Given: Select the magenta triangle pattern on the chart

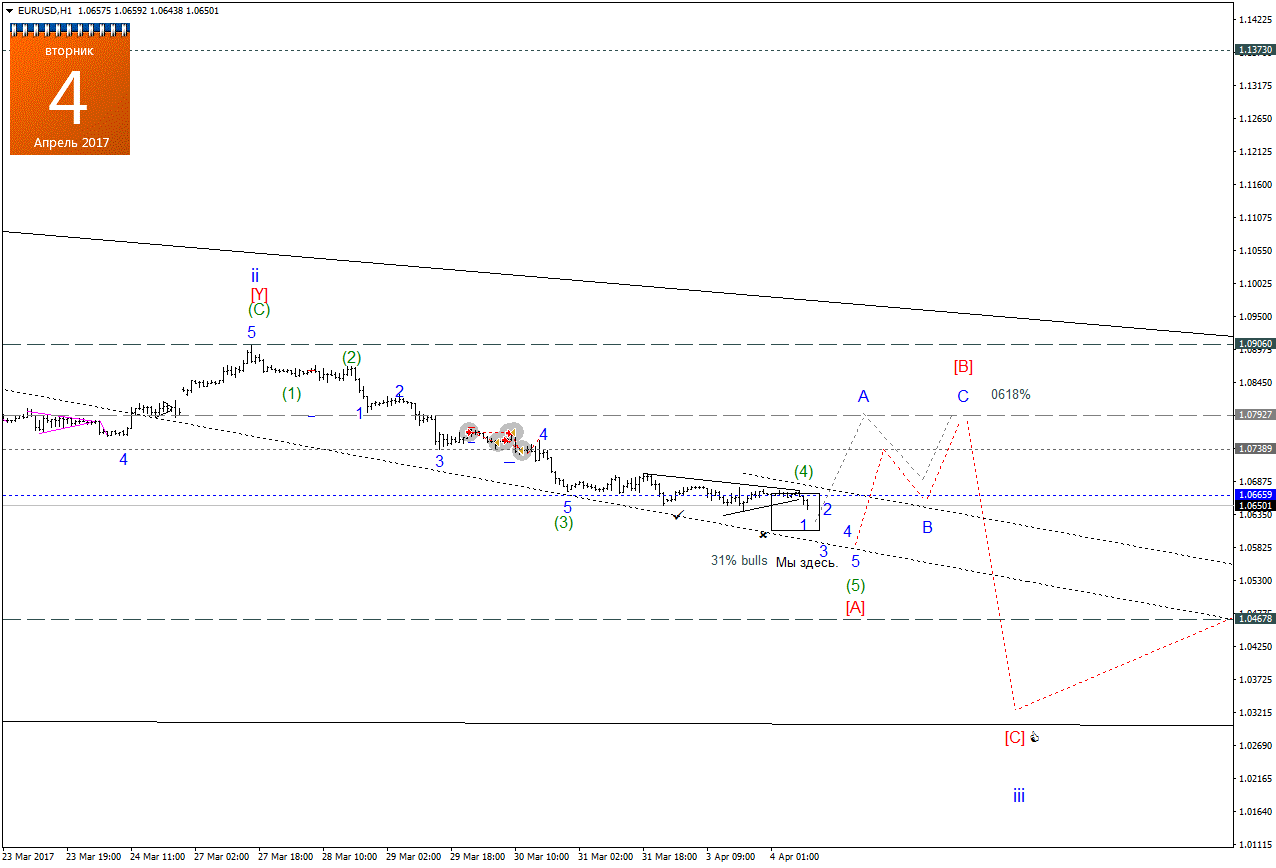Looking at the screenshot, I should coord(68,422).
